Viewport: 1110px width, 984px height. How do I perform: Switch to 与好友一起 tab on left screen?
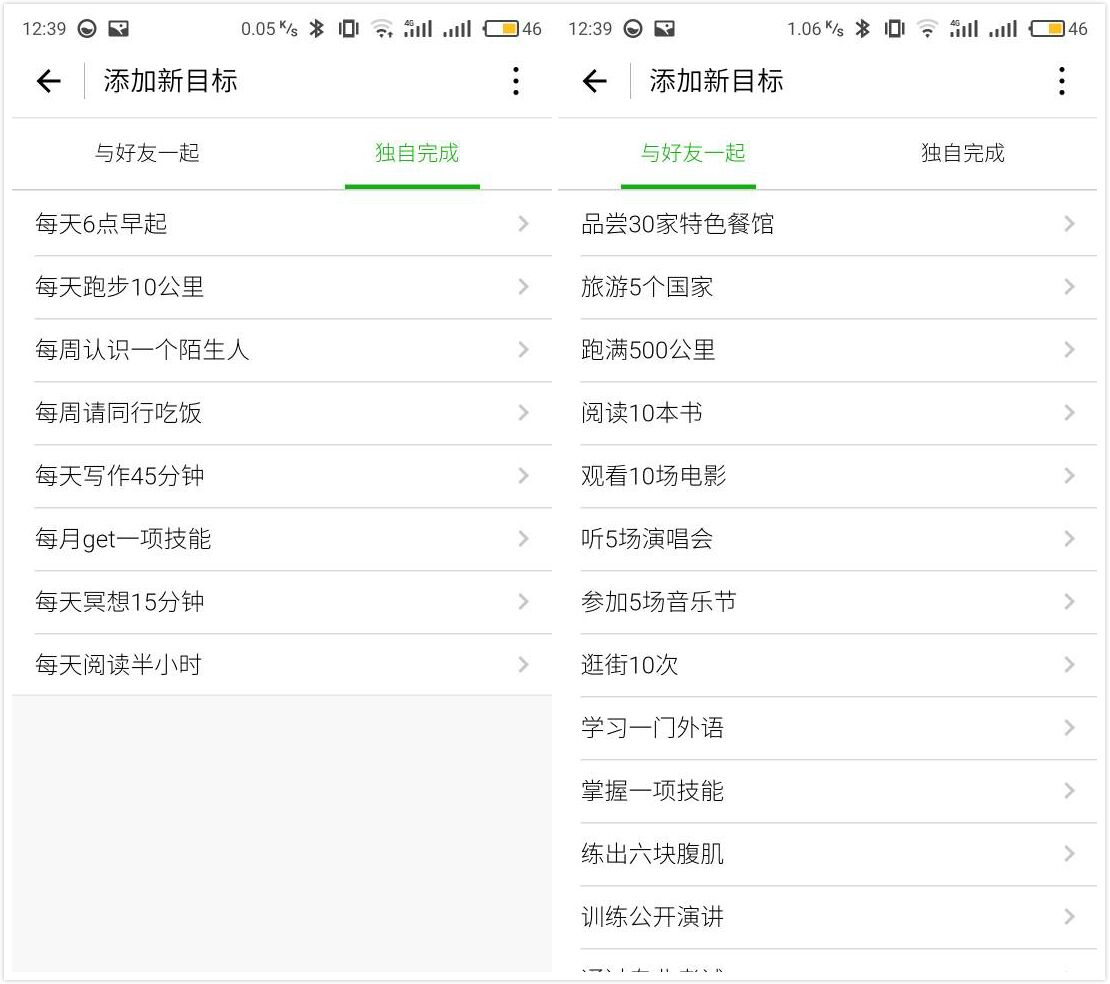click(x=147, y=153)
